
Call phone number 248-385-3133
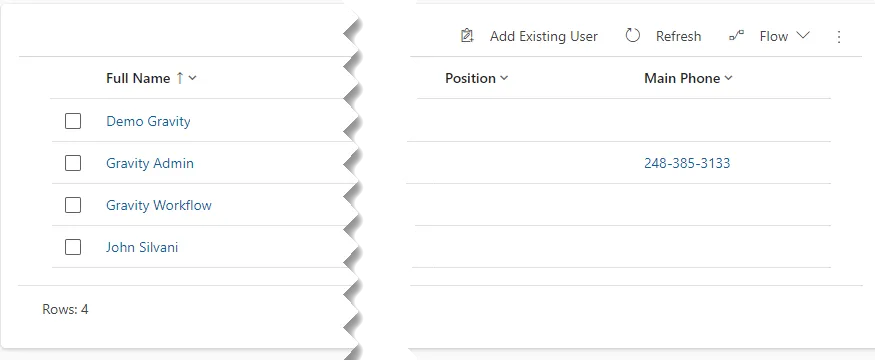pos(687,163)
